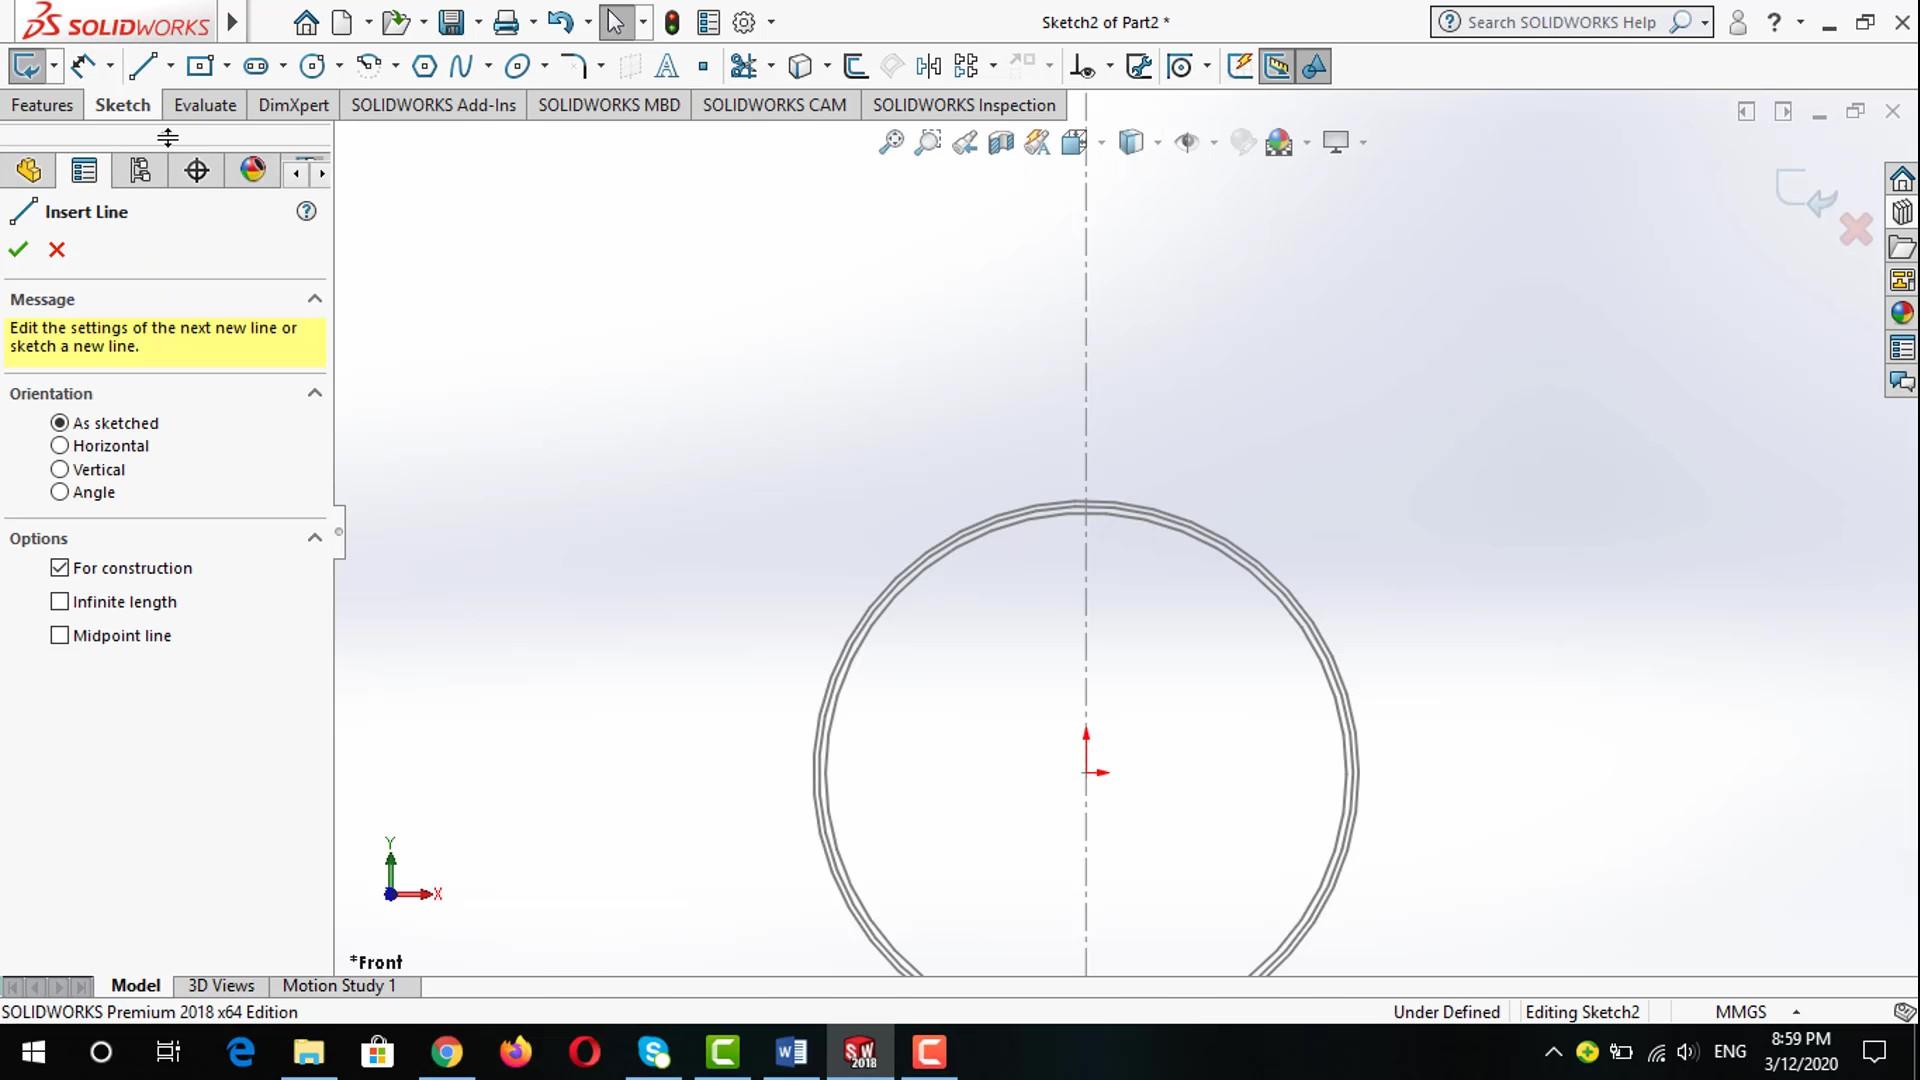Open Google Chrome from the taskbar
1920x1080 pixels.
[x=447, y=1052]
